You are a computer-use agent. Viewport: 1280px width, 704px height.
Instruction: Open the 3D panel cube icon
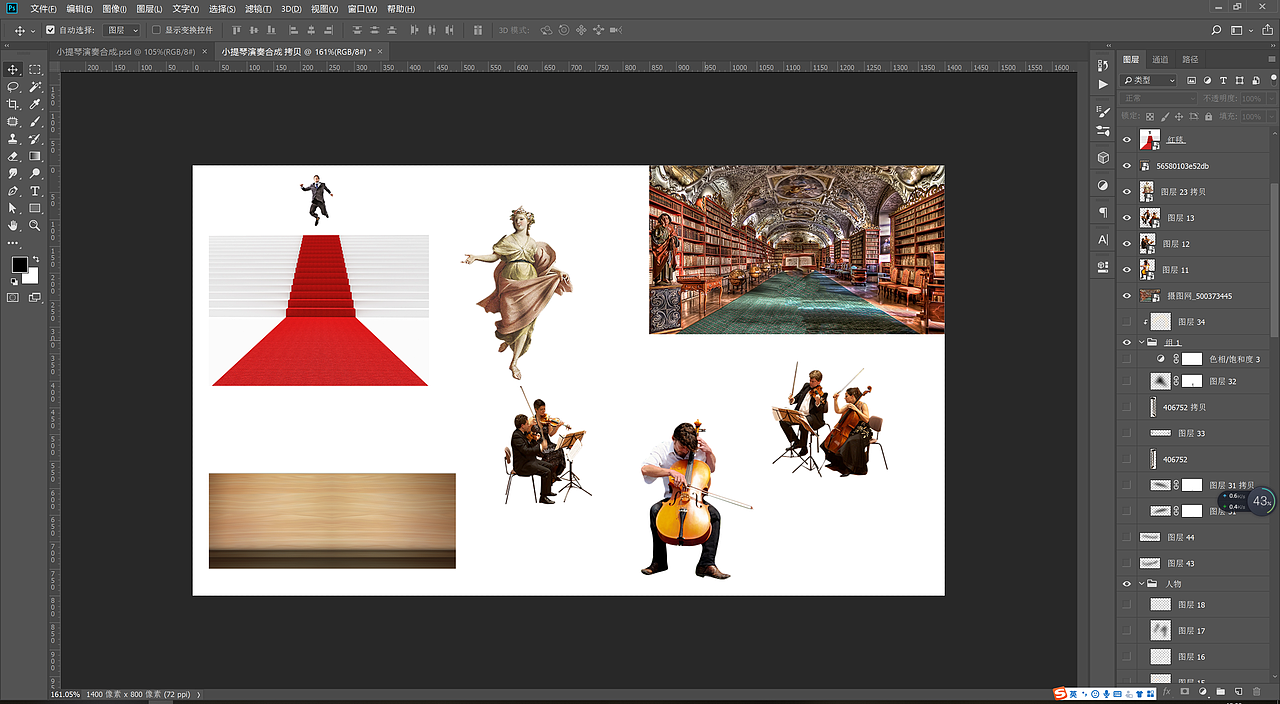1103,158
